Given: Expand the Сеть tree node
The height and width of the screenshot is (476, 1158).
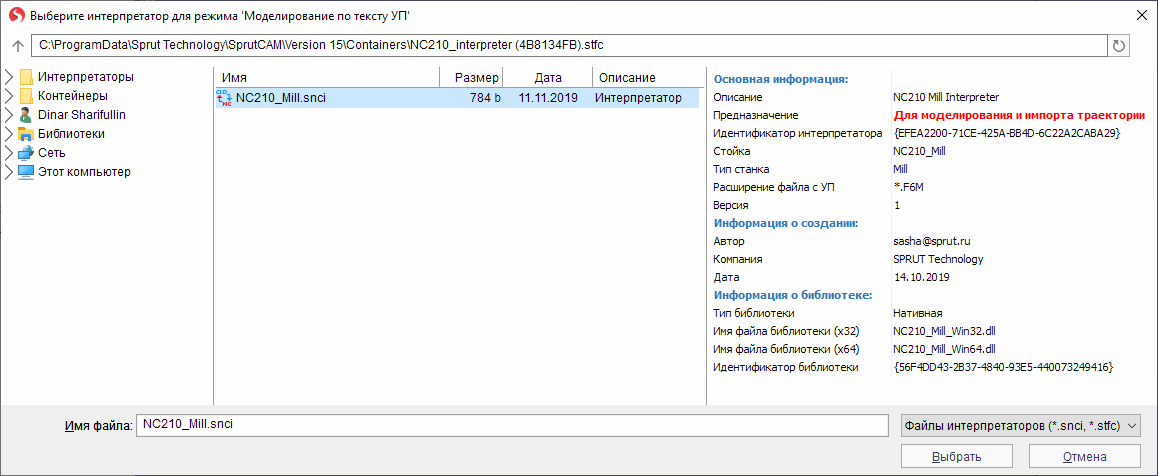Looking at the screenshot, I should (x=9, y=153).
